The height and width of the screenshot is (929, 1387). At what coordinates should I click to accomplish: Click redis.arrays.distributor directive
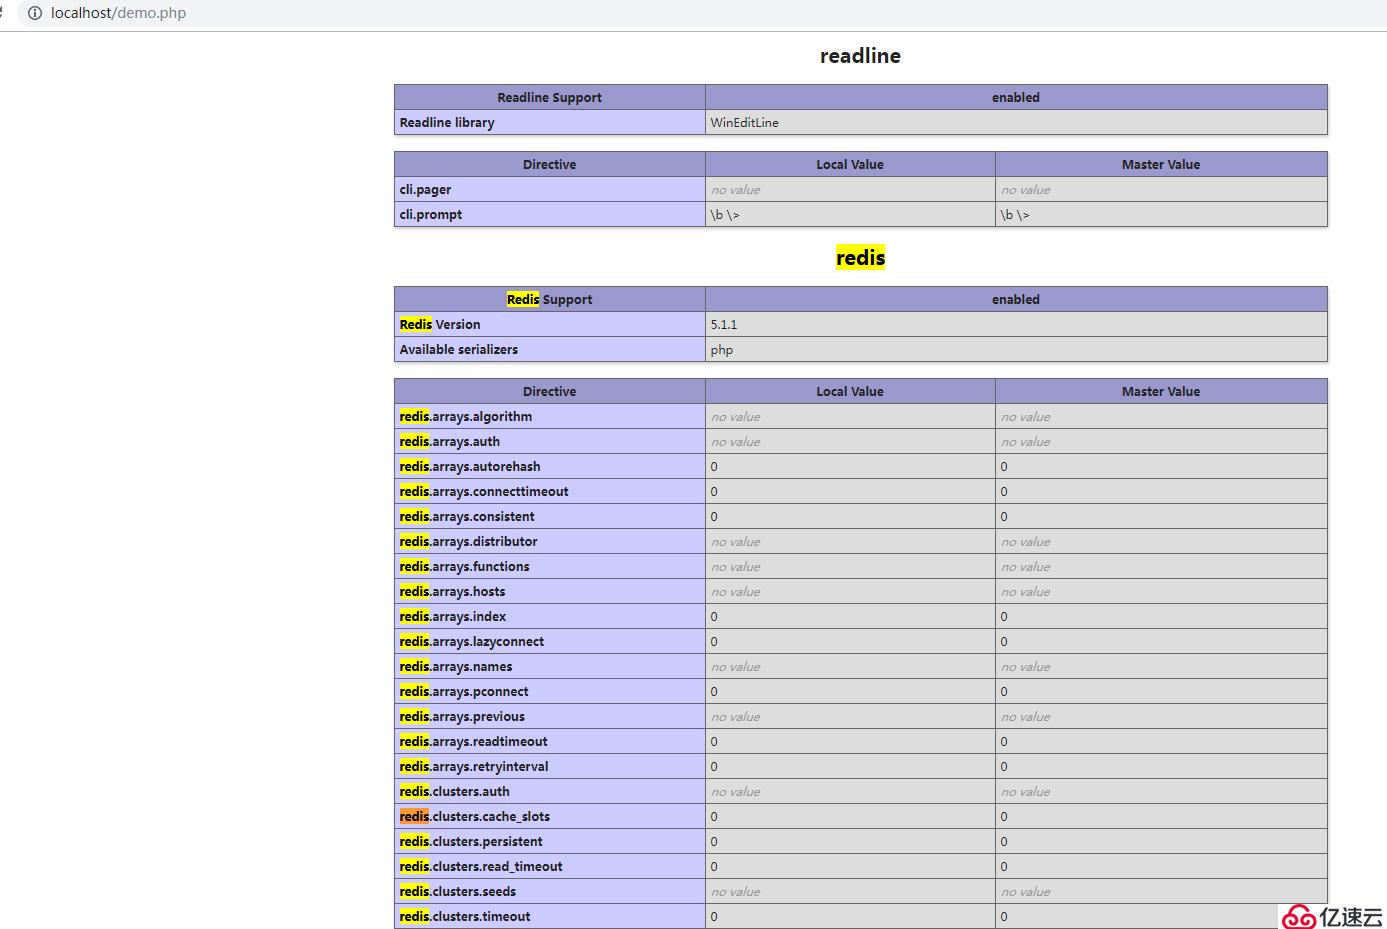click(469, 541)
